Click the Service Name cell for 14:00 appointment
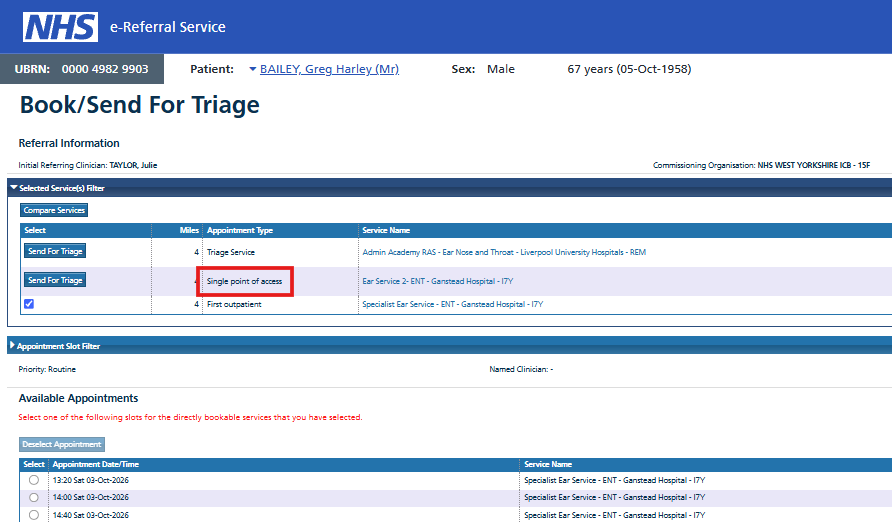This screenshot has width=892, height=522. pos(614,497)
